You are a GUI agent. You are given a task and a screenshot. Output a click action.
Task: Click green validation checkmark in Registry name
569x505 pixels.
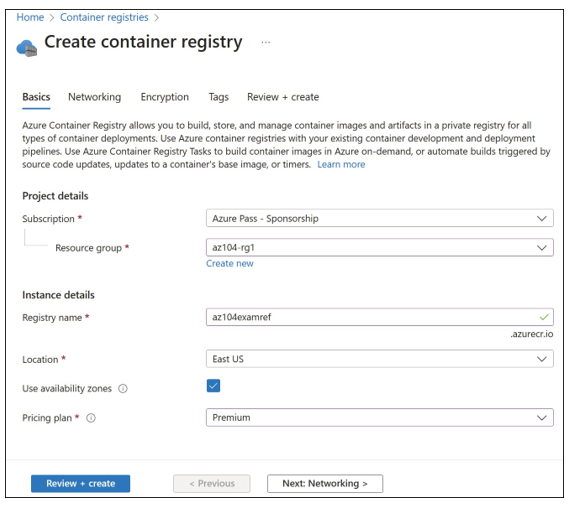point(544,317)
